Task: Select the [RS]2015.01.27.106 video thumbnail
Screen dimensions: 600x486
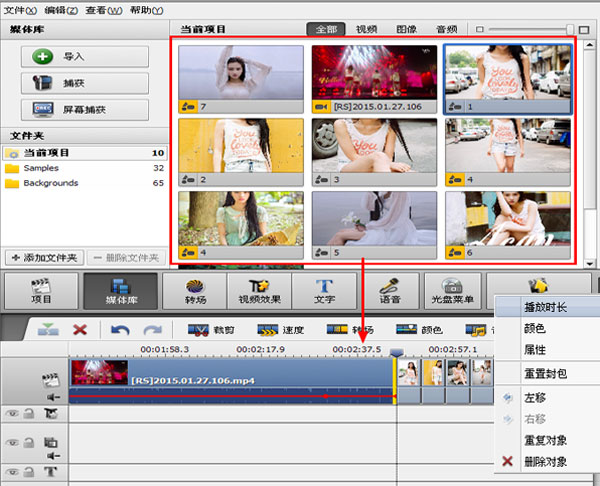Action: click(x=374, y=79)
